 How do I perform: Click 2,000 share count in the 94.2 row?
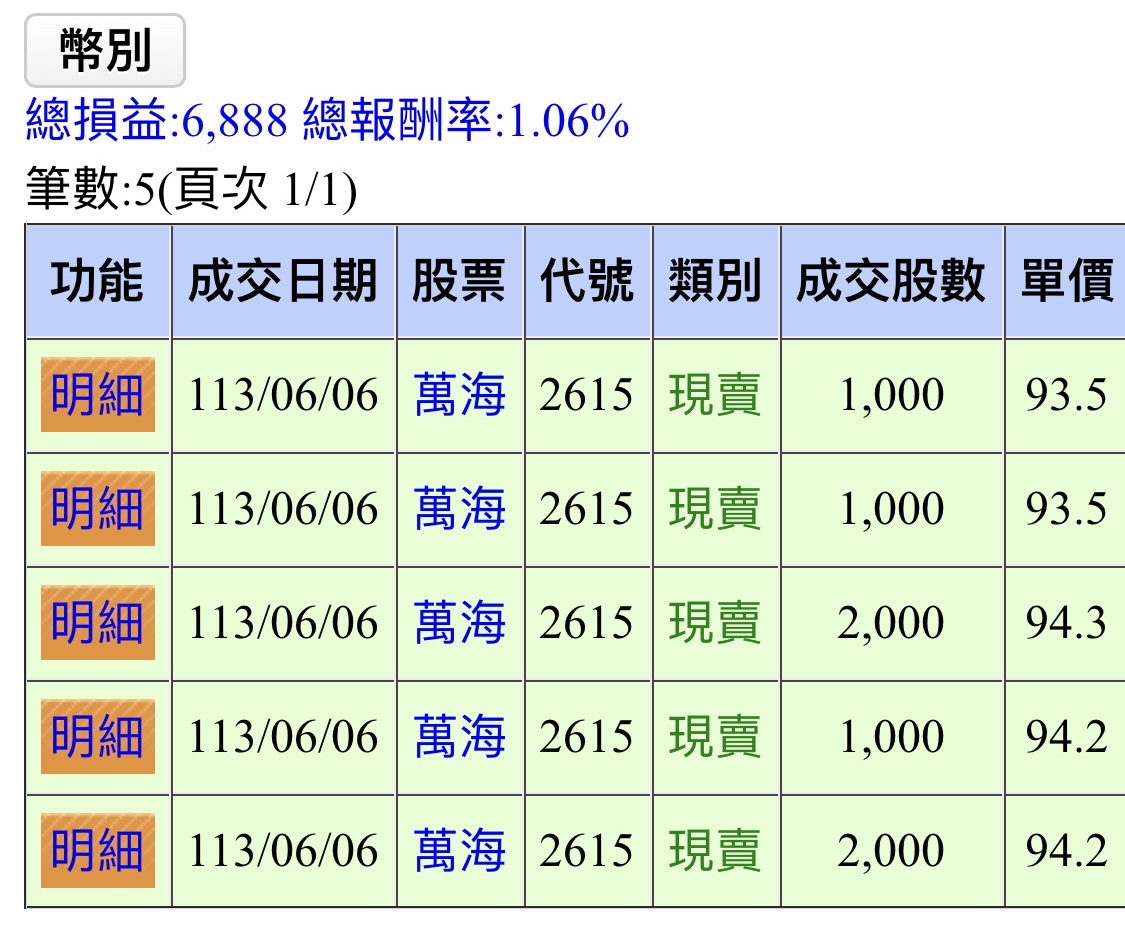892,850
